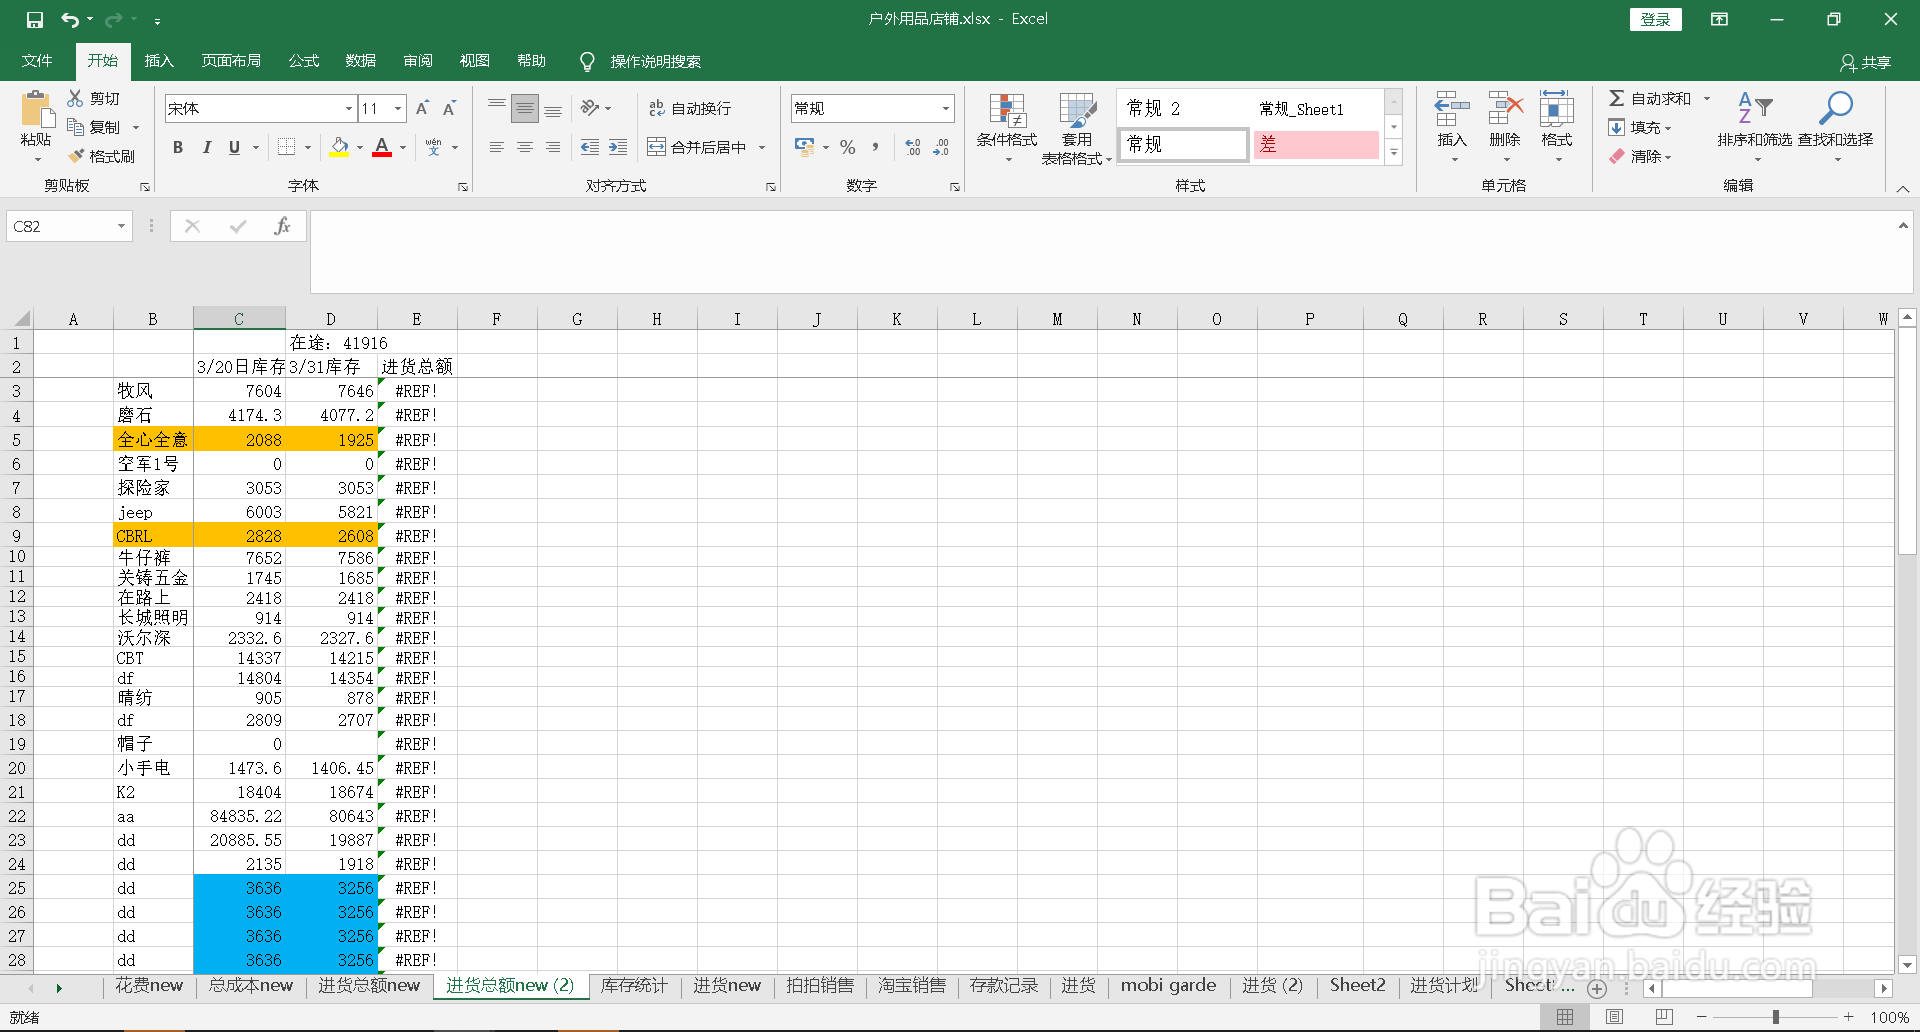Viewport: 1920px width, 1032px height.
Task: Click the Paste clipboard icon
Action: tap(36, 110)
